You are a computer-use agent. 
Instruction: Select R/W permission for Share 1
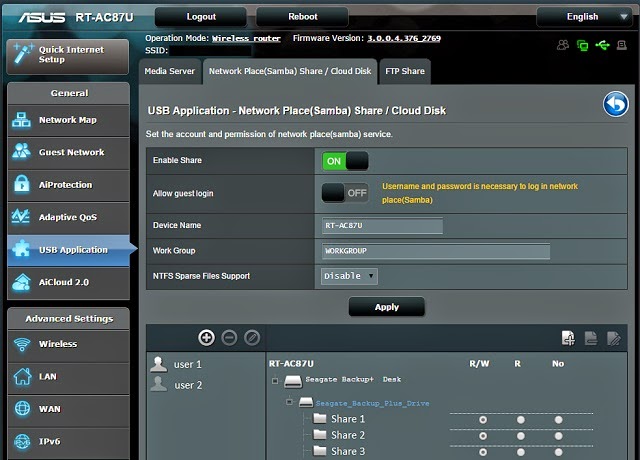(483, 420)
